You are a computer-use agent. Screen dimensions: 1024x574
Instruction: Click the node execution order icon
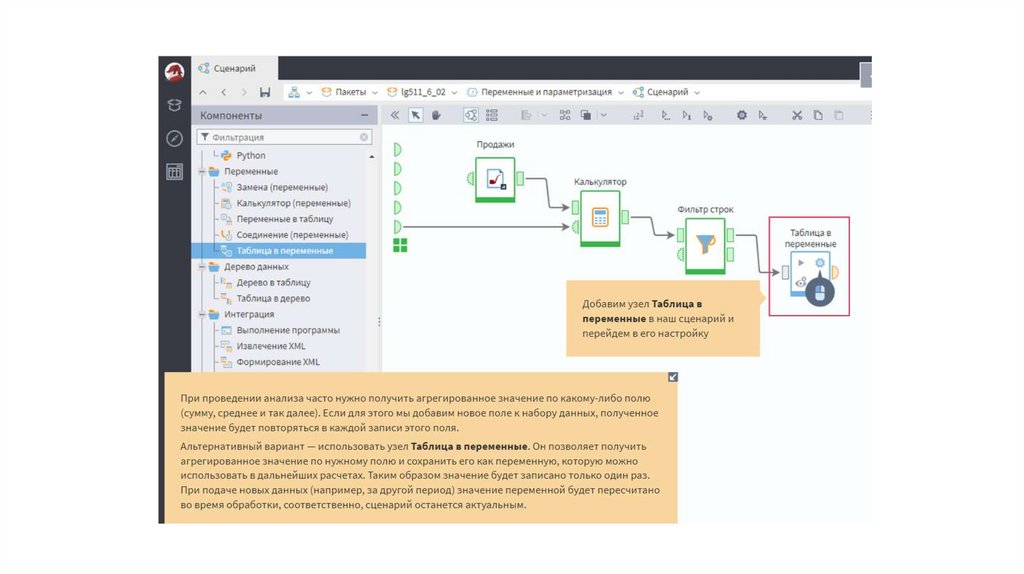(x=638, y=115)
